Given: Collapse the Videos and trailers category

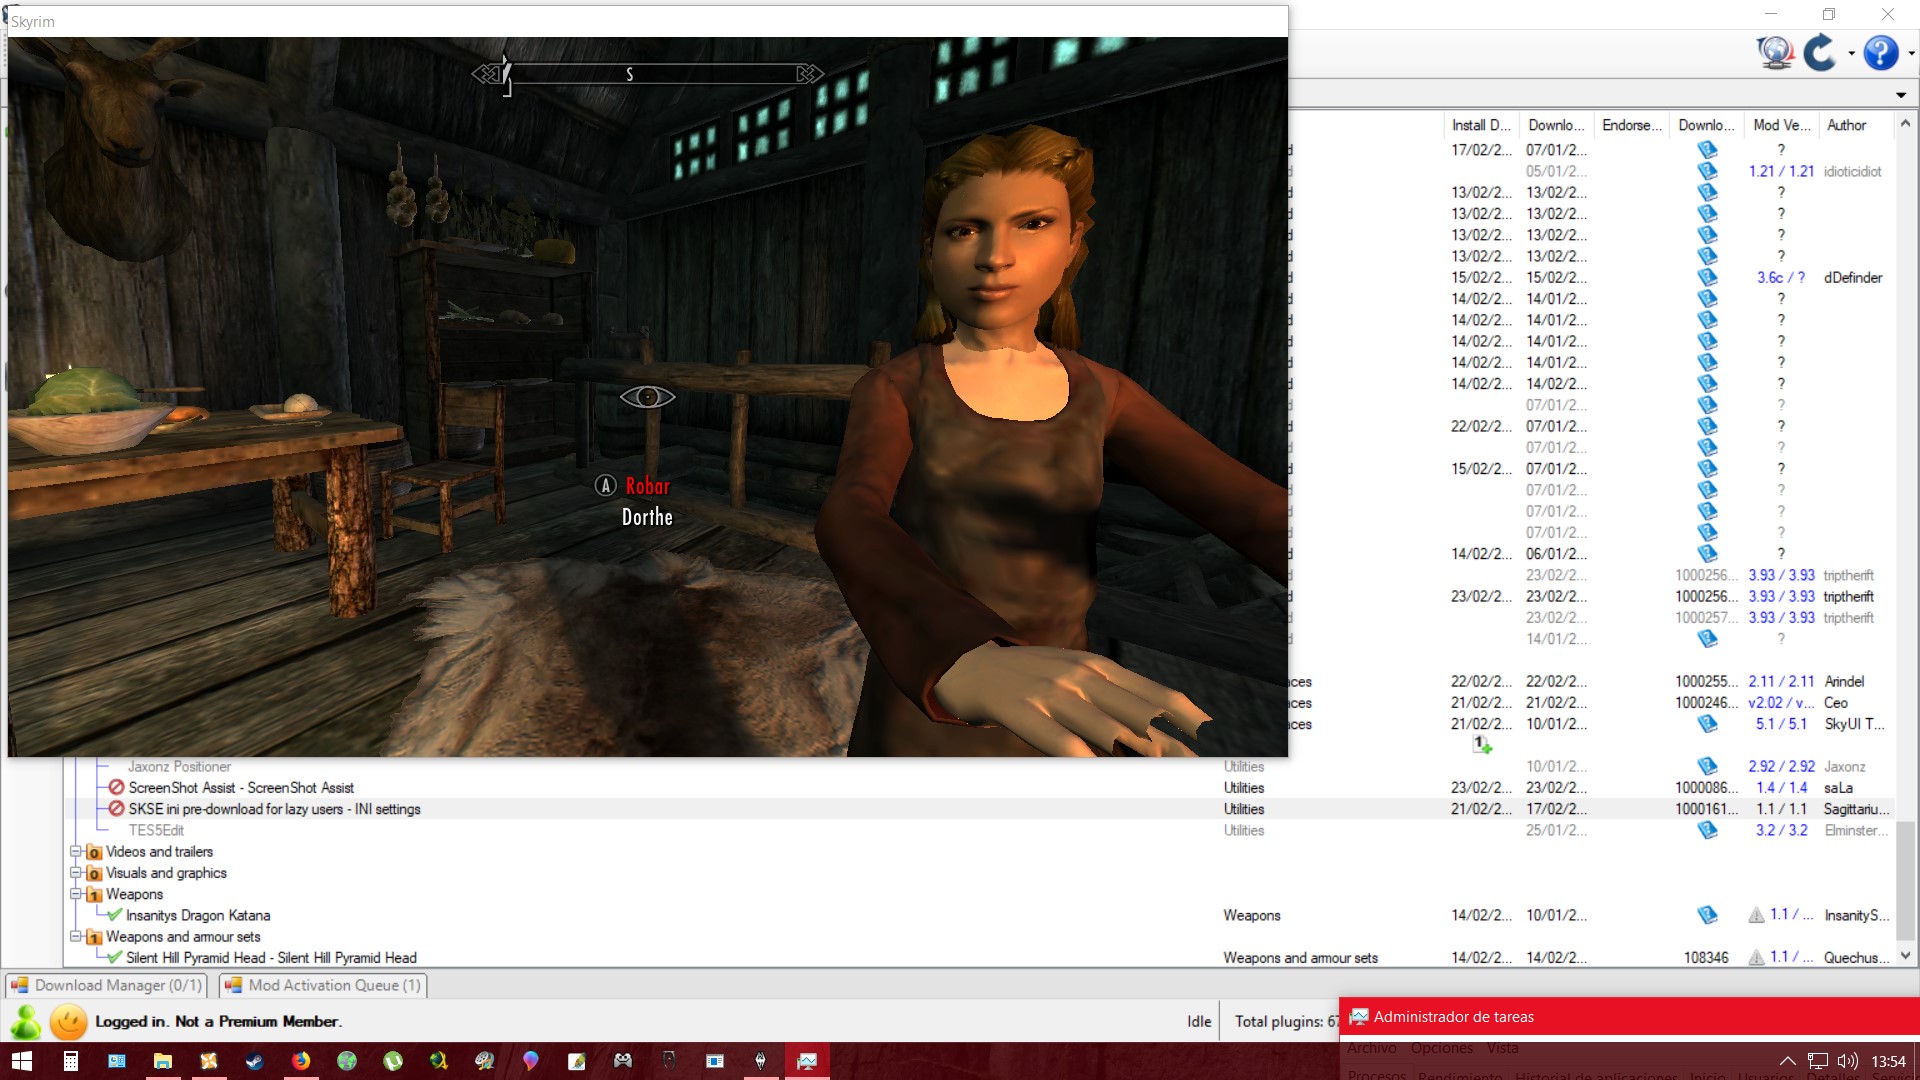Looking at the screenshot, I should pyautogui.click(x=75, y=851).
